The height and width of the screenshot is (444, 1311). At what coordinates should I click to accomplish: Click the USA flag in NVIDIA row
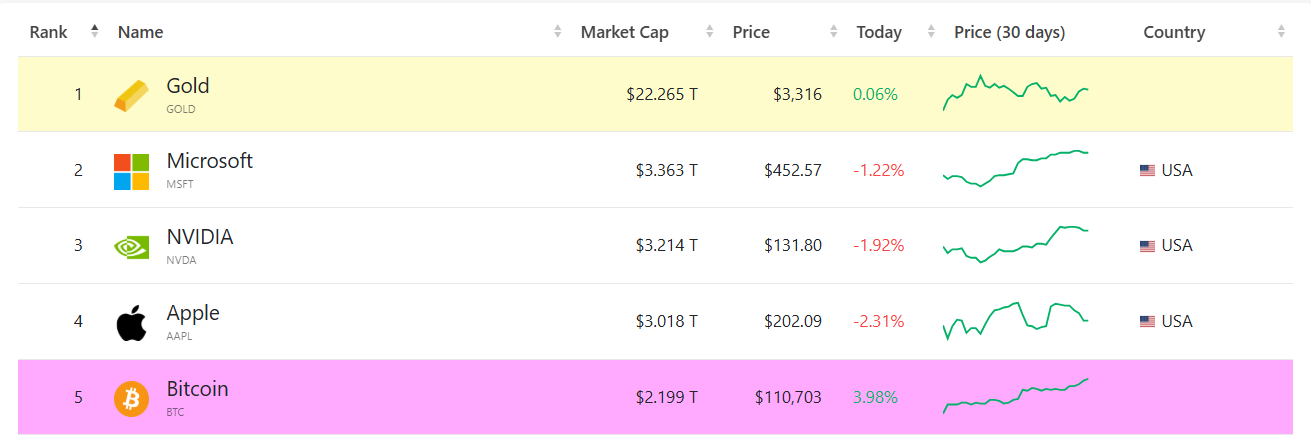click(1147, 246)
